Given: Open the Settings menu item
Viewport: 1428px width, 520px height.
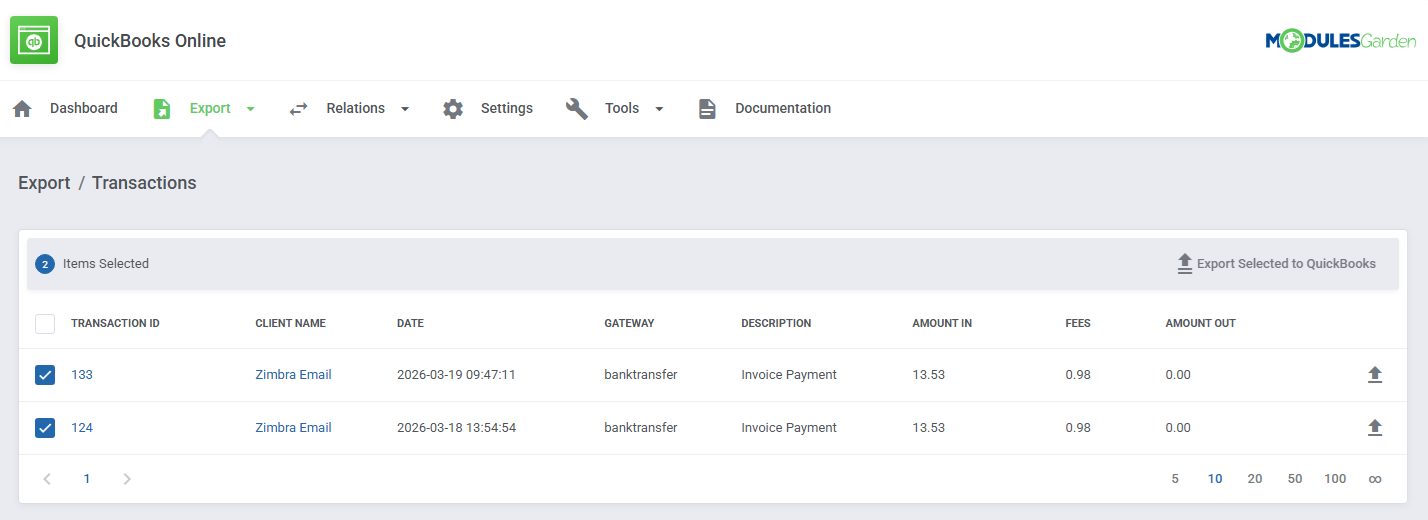Looking at the screenshot, I should coord(507,108).
